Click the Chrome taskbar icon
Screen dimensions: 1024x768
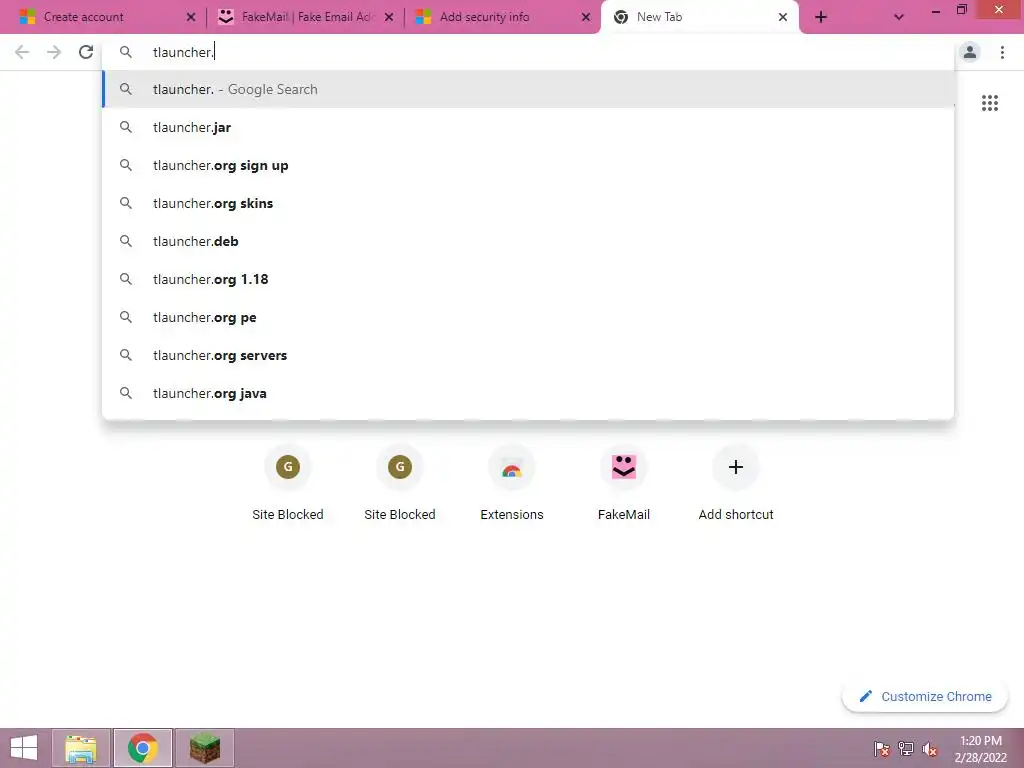tap(142, 748)
